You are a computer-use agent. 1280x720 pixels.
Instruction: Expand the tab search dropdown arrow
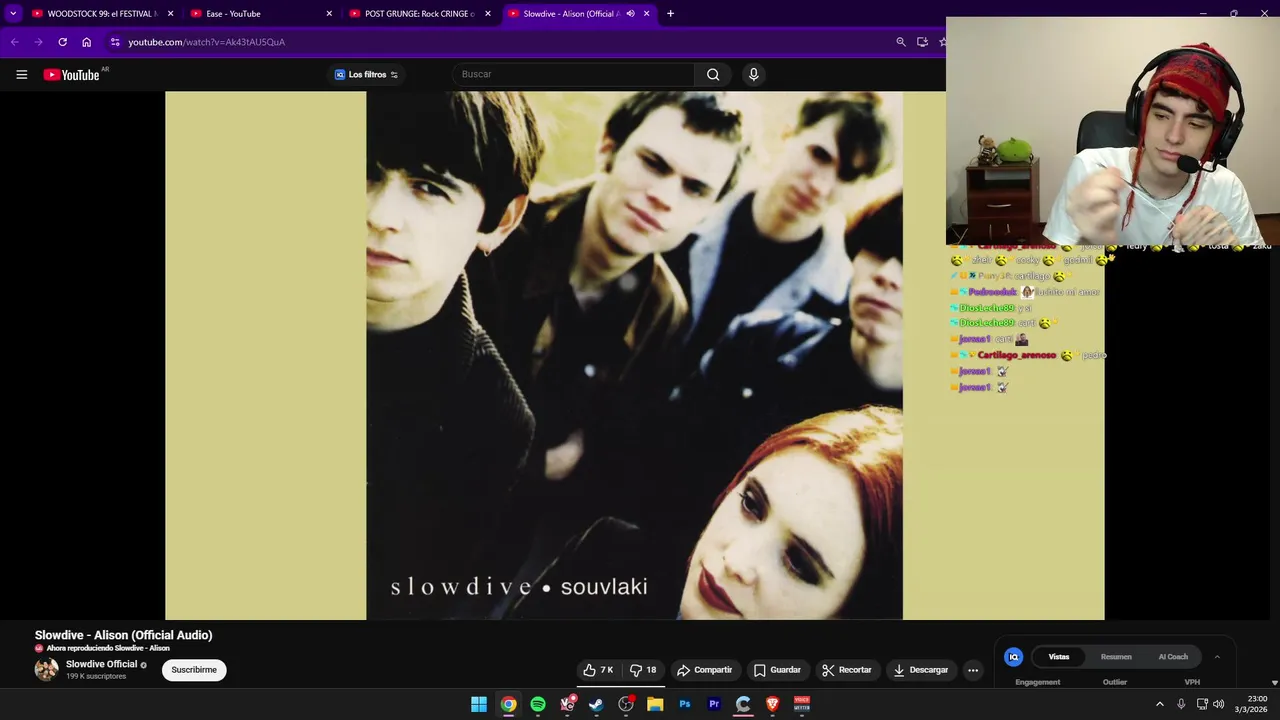click(13, 14)
